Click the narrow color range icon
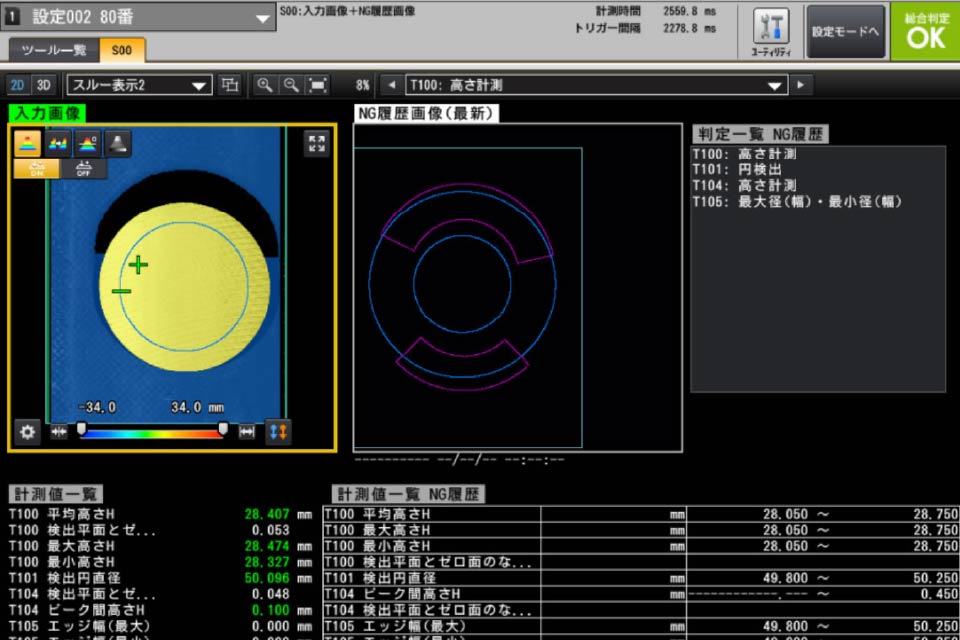960x640 pixels. [x=58, y=432]
